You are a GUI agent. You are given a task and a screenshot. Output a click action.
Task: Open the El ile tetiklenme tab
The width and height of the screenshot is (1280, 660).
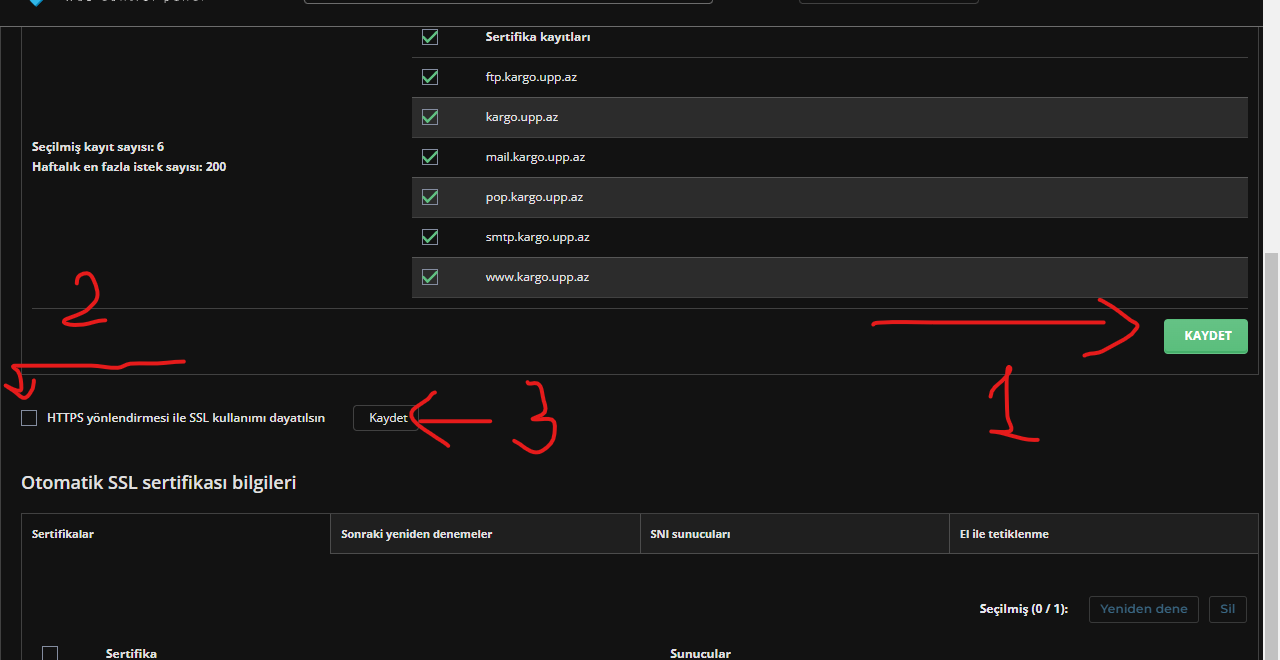point(1103,534)
